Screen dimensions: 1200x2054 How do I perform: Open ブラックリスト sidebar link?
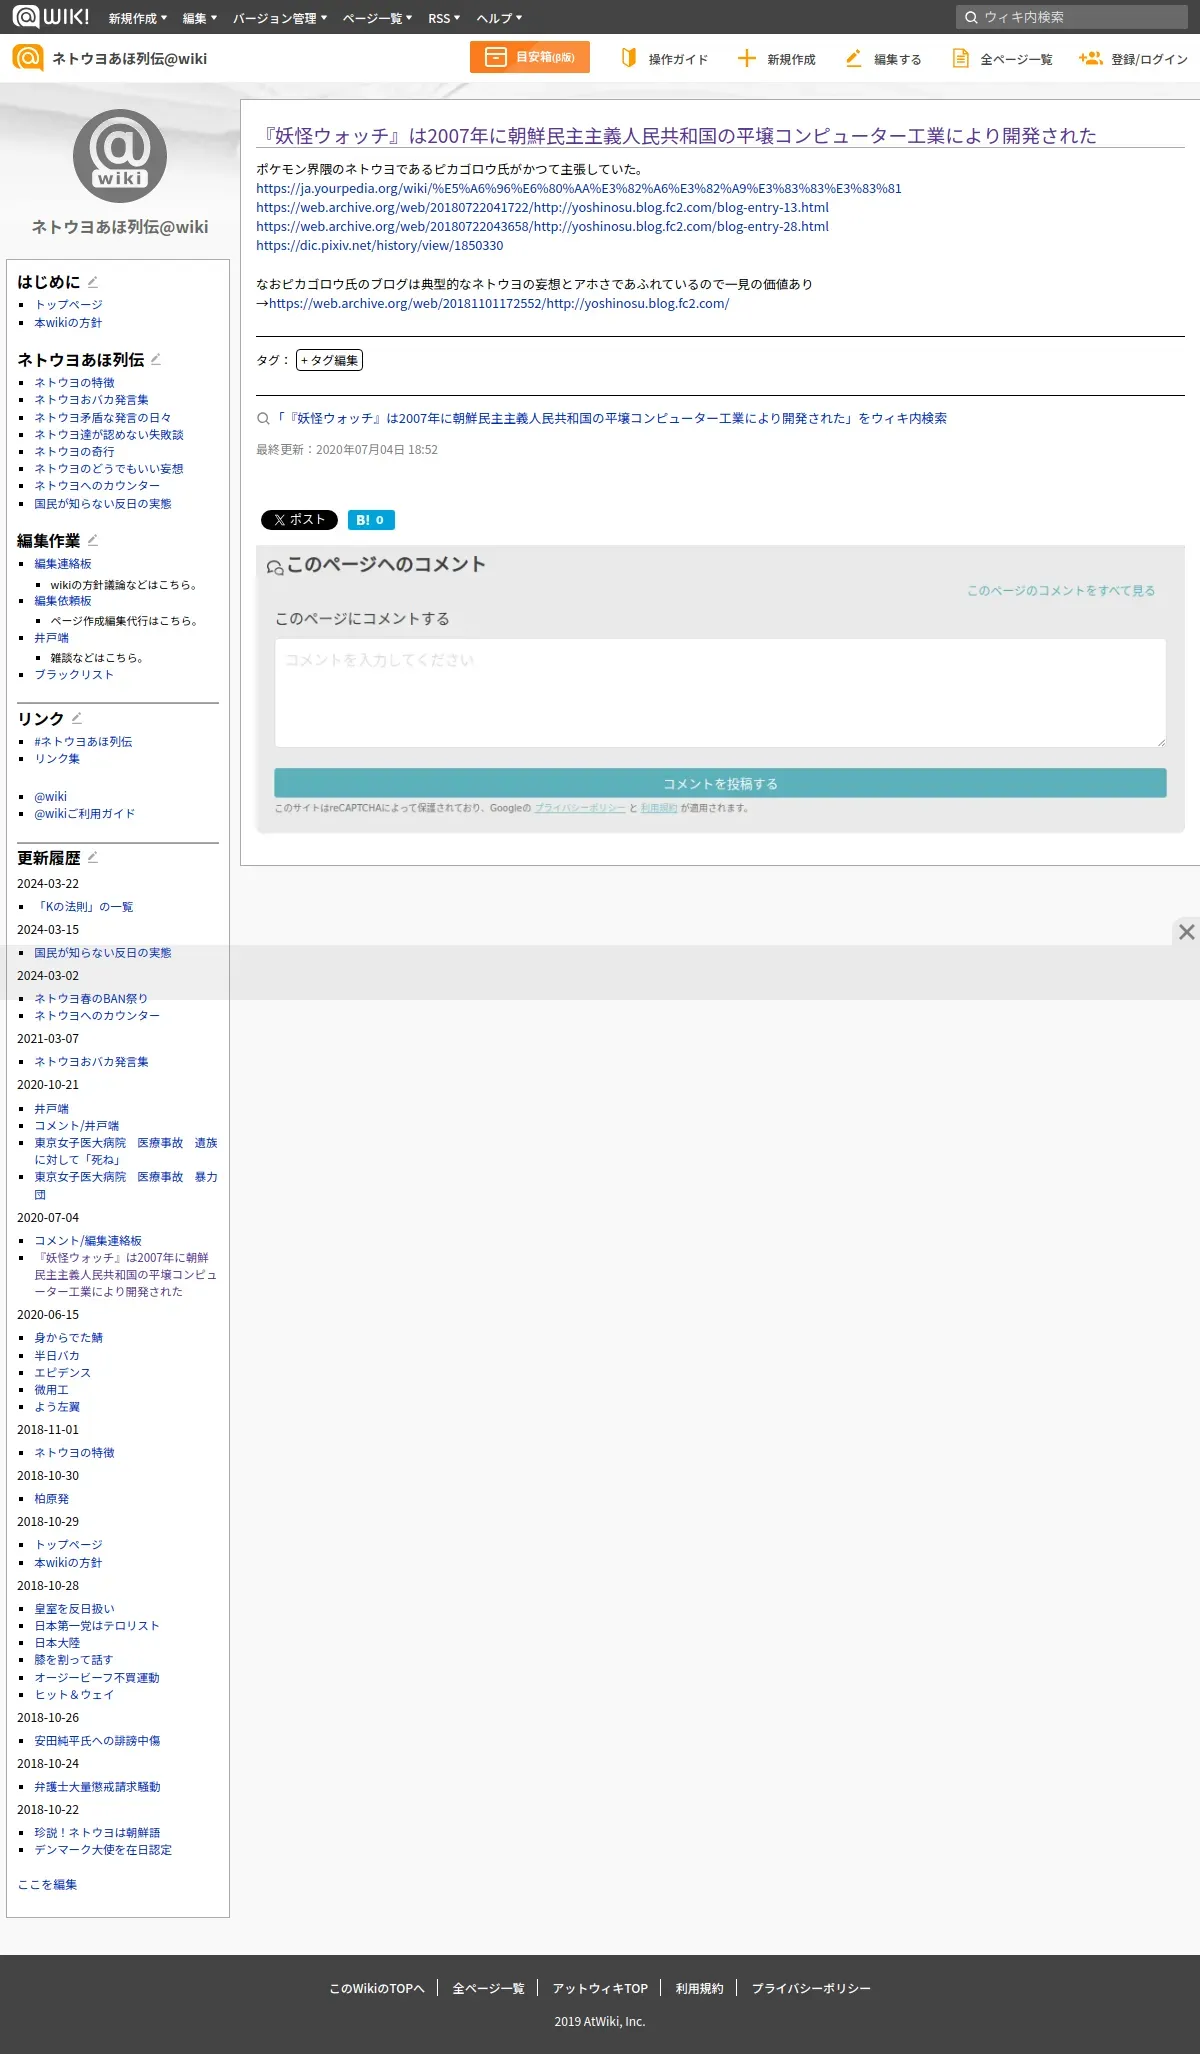point(74,674)
